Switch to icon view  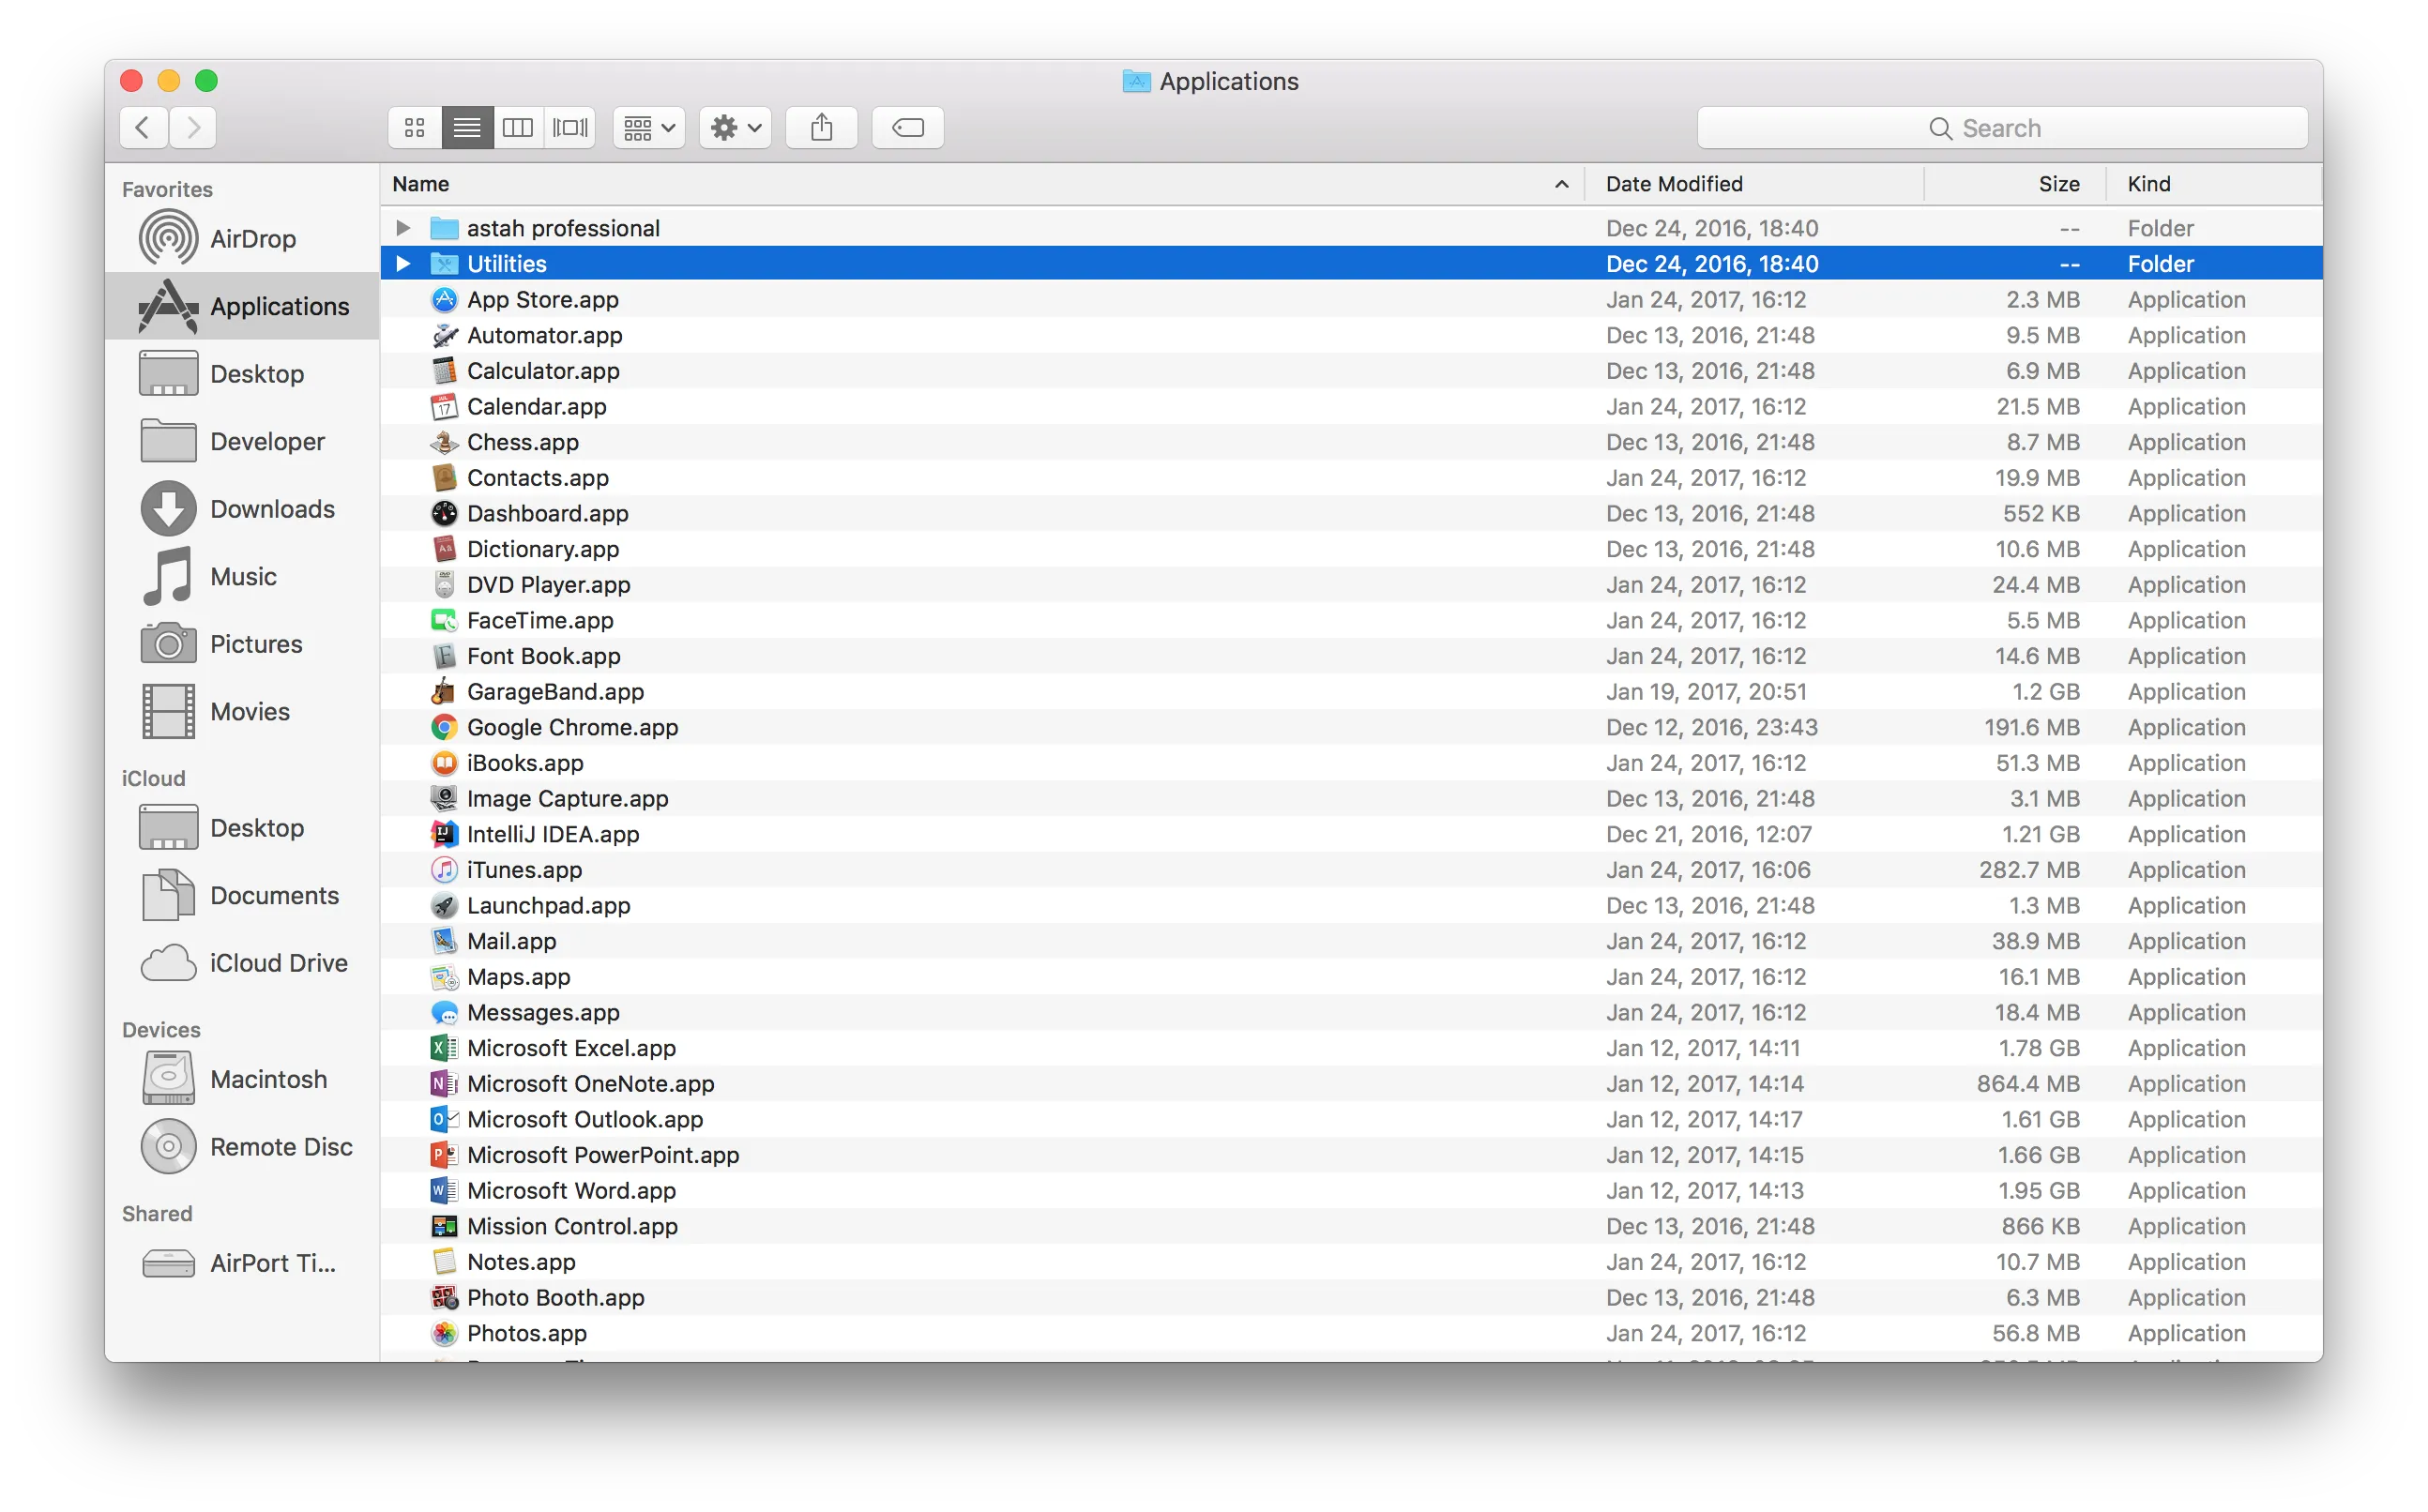pyautogui.click(x=414, y=127)
